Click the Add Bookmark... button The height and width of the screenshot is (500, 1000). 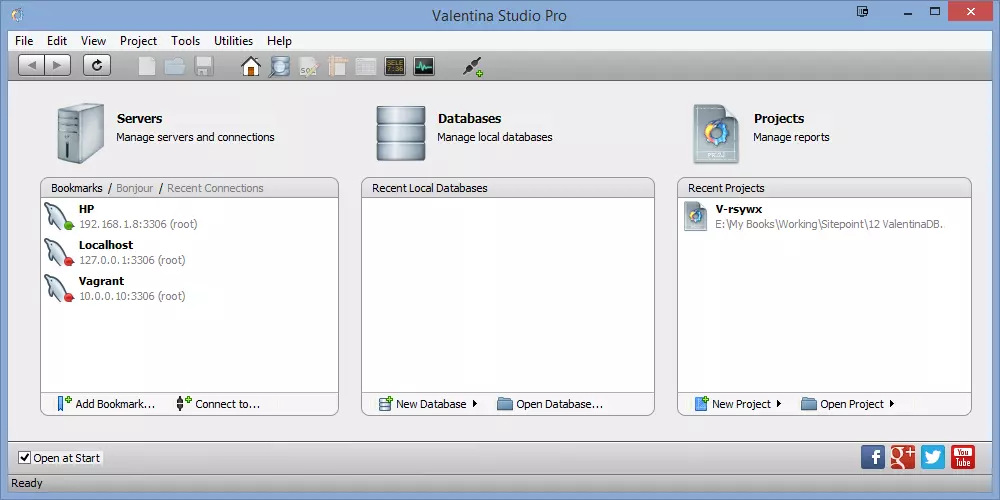[107, 404]
